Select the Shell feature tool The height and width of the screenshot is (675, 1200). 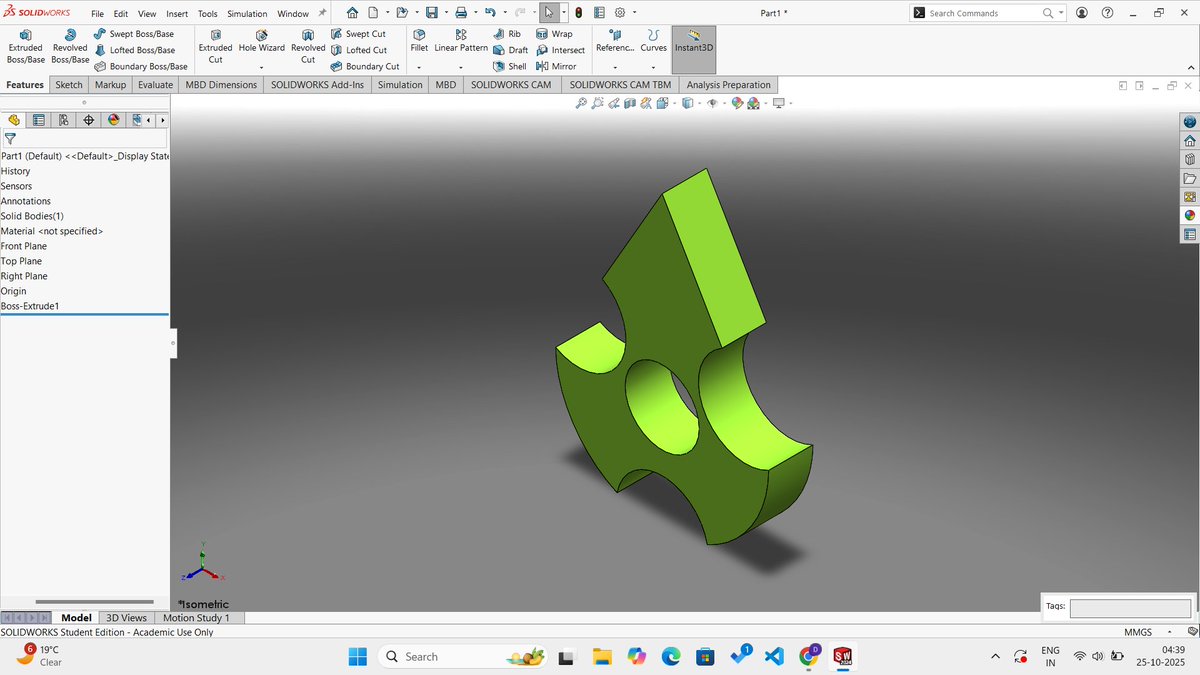click(510, 66)
